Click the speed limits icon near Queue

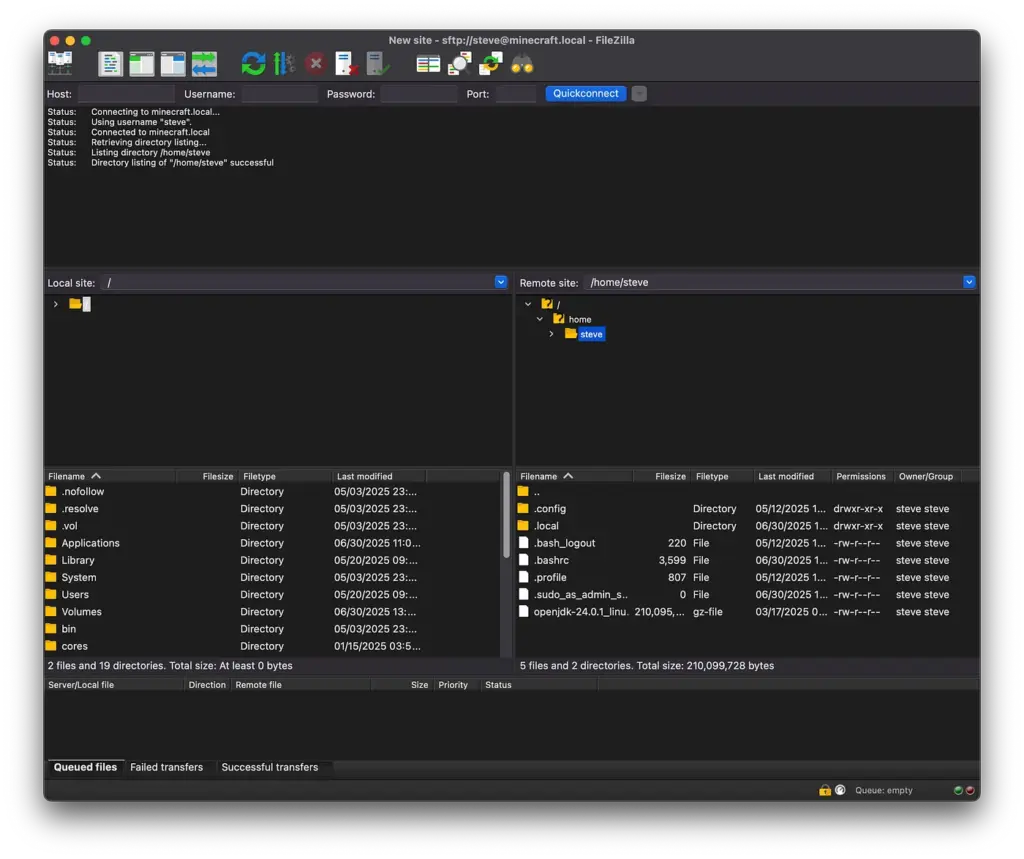[x=840, y=790]
